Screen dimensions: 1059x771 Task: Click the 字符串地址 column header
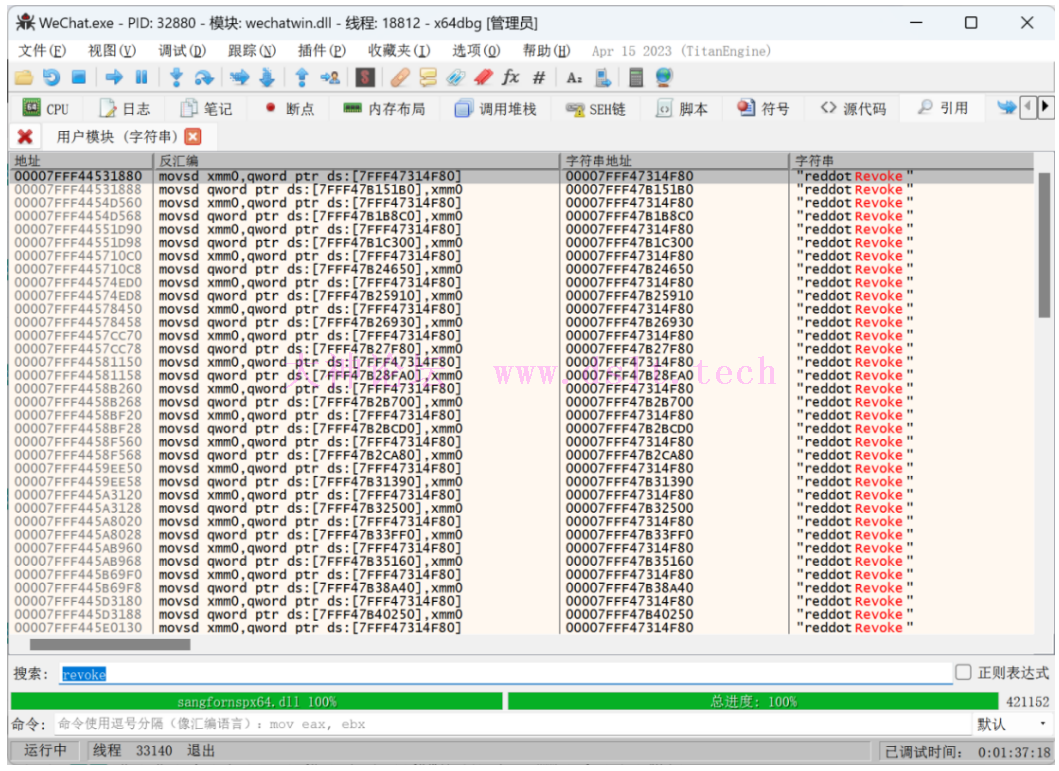pos(675,161)
